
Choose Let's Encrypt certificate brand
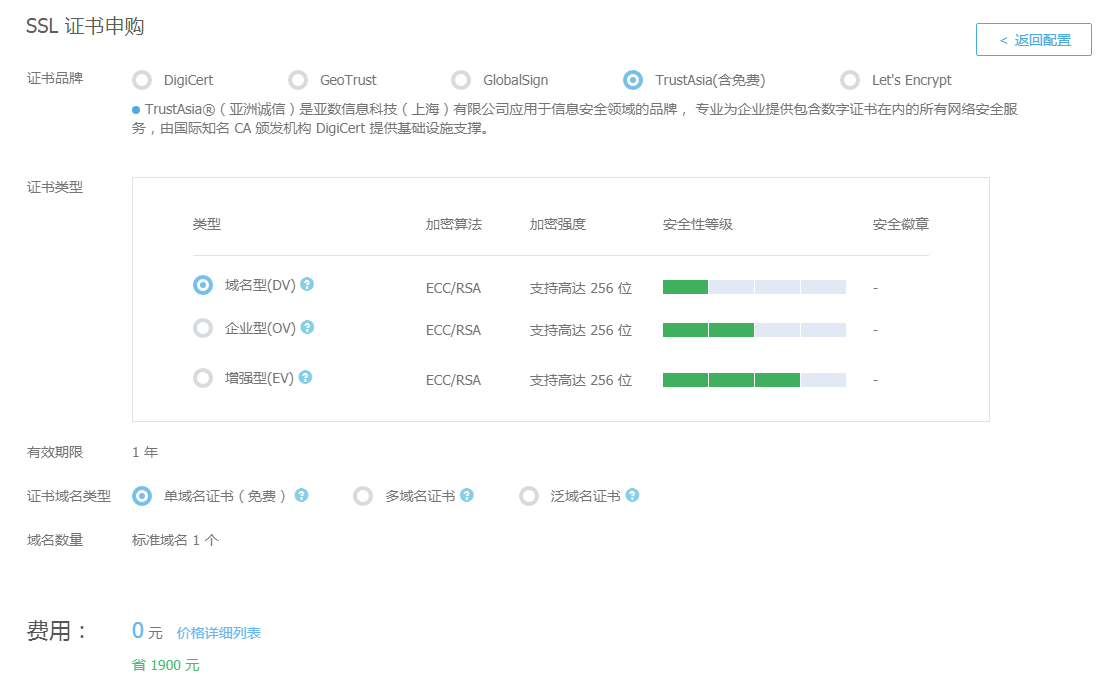[x=850, y=80]
